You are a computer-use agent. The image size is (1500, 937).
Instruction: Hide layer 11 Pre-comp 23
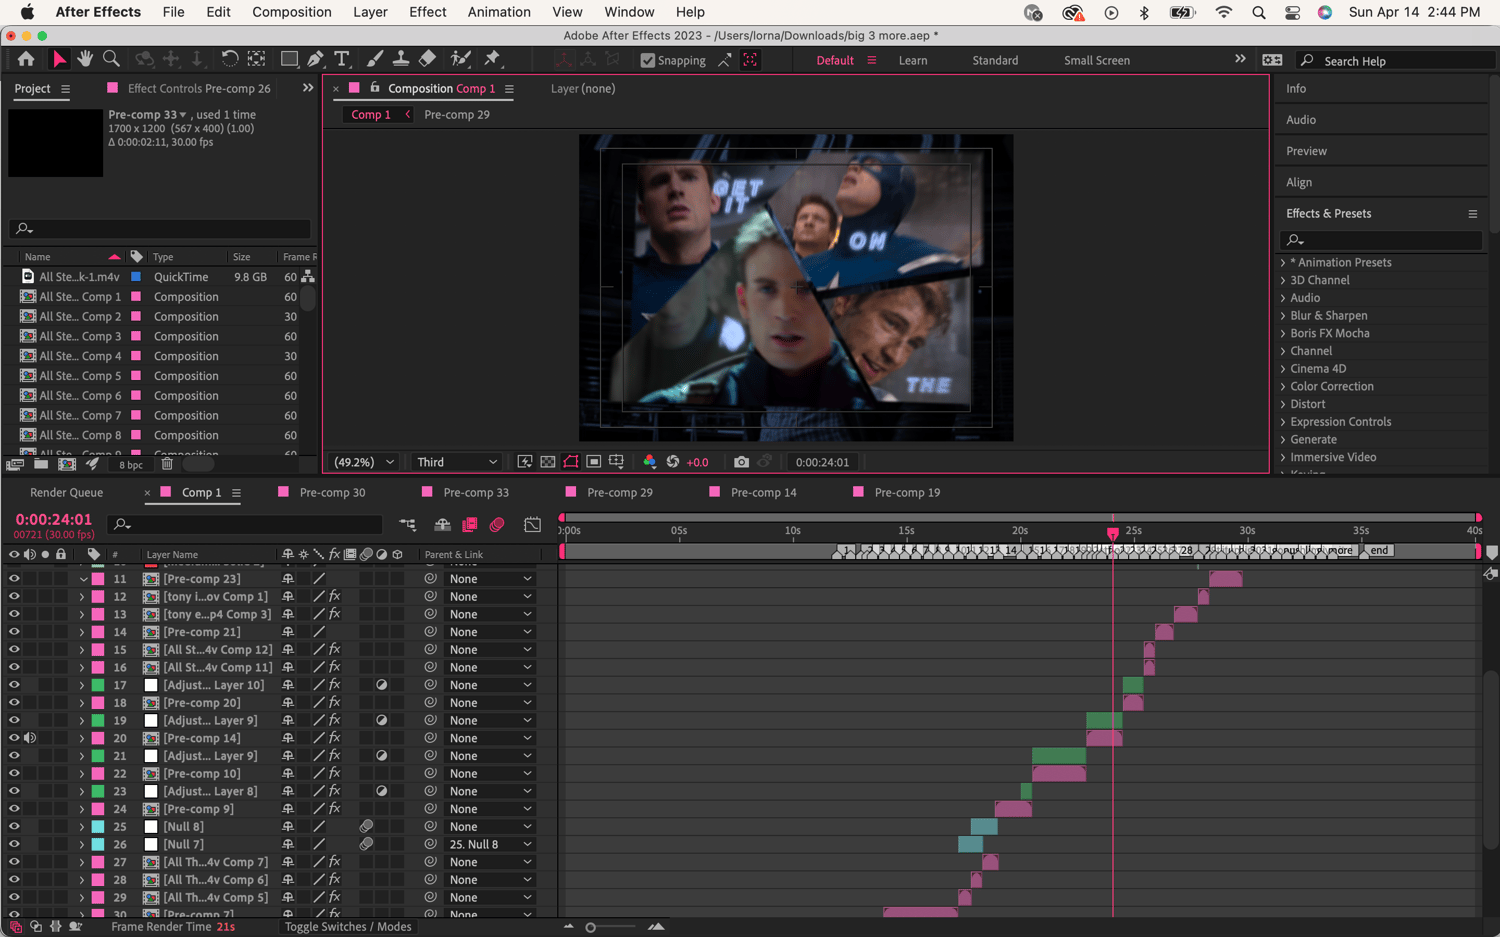14,579
